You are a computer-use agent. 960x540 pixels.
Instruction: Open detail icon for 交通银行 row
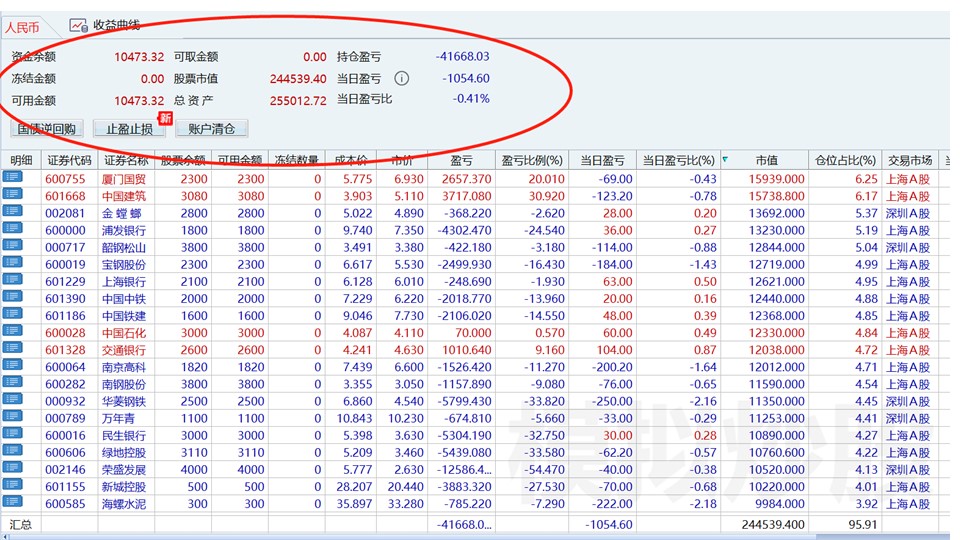point(12,349)
